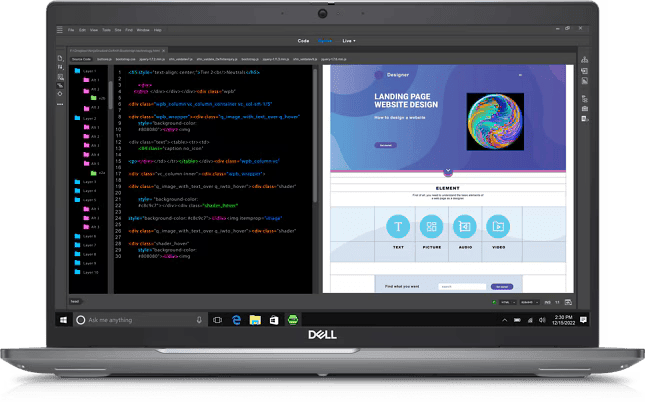645x402 pixels.
Task: Open the HTML language dropdown in status bar
Action: [x=508, y=302]
